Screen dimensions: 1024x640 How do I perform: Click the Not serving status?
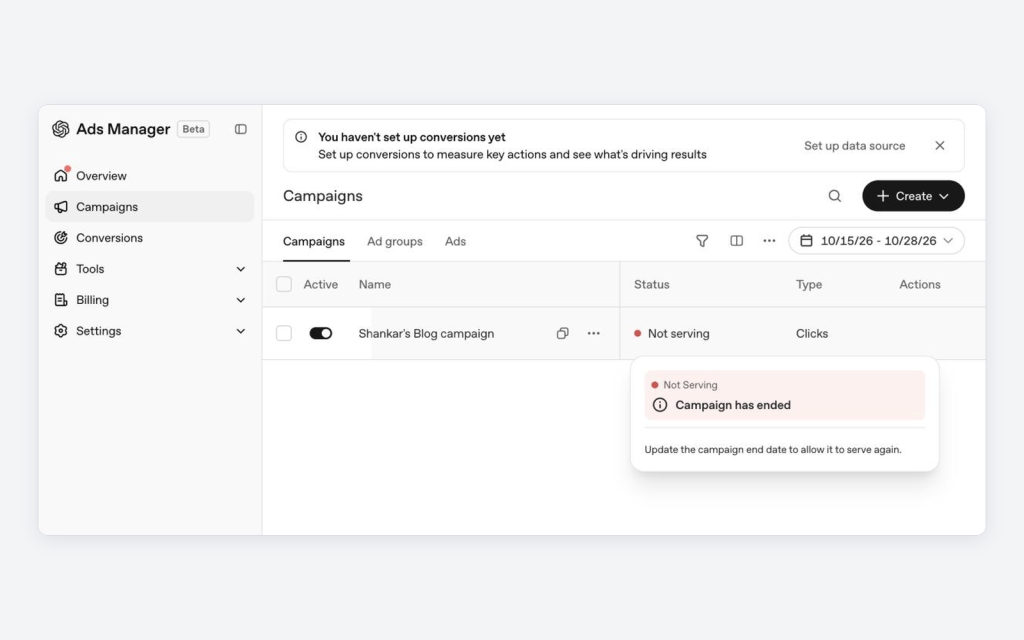[x=671, y=333]
